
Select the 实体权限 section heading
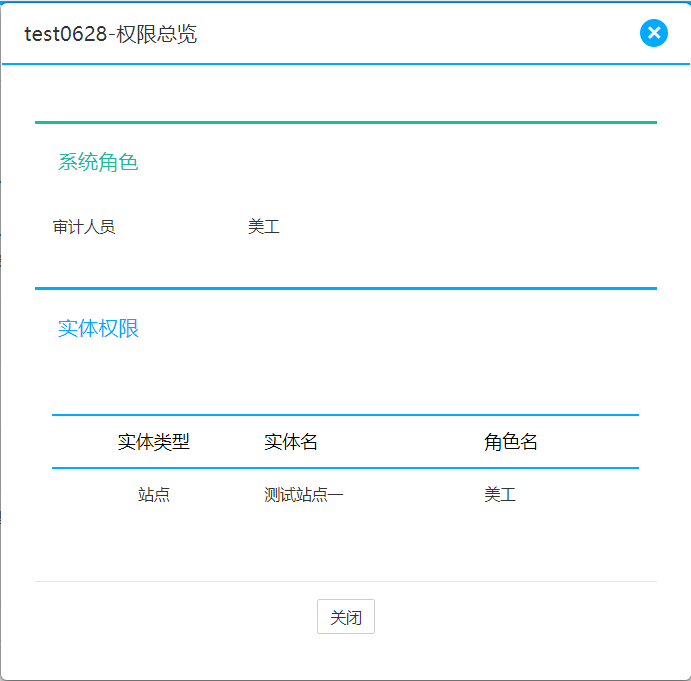(98, 328)
